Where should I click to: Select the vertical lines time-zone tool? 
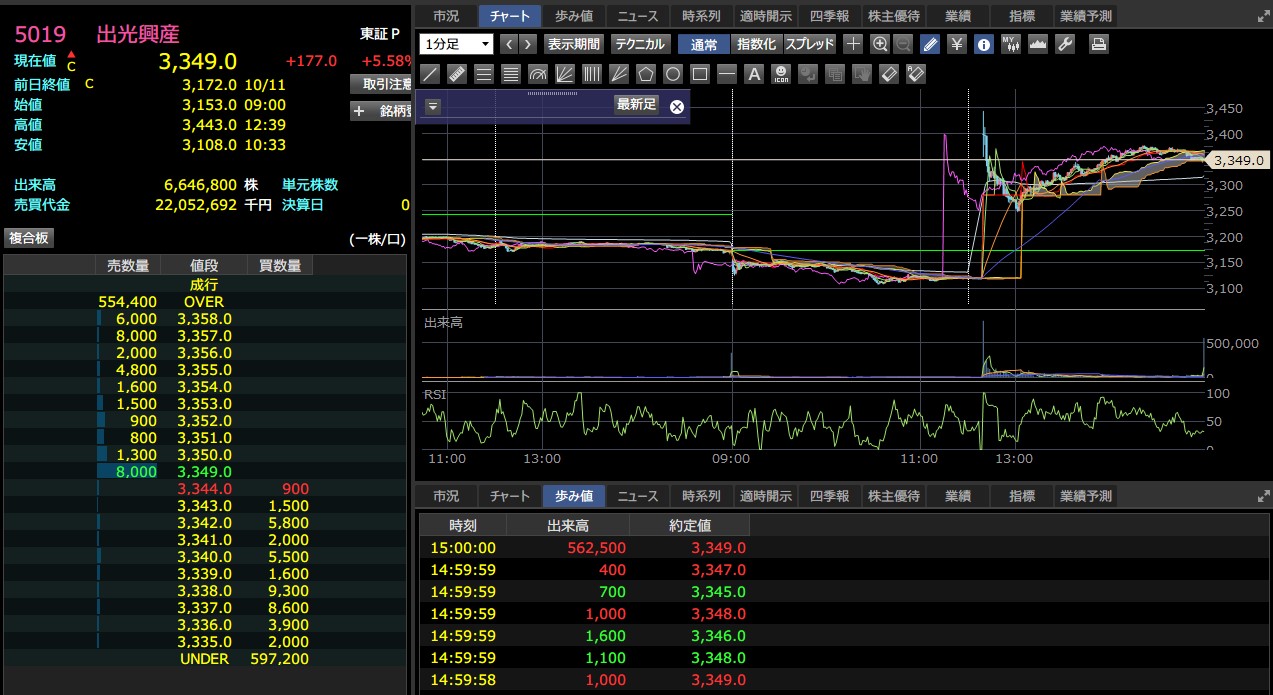coord(592,74)
